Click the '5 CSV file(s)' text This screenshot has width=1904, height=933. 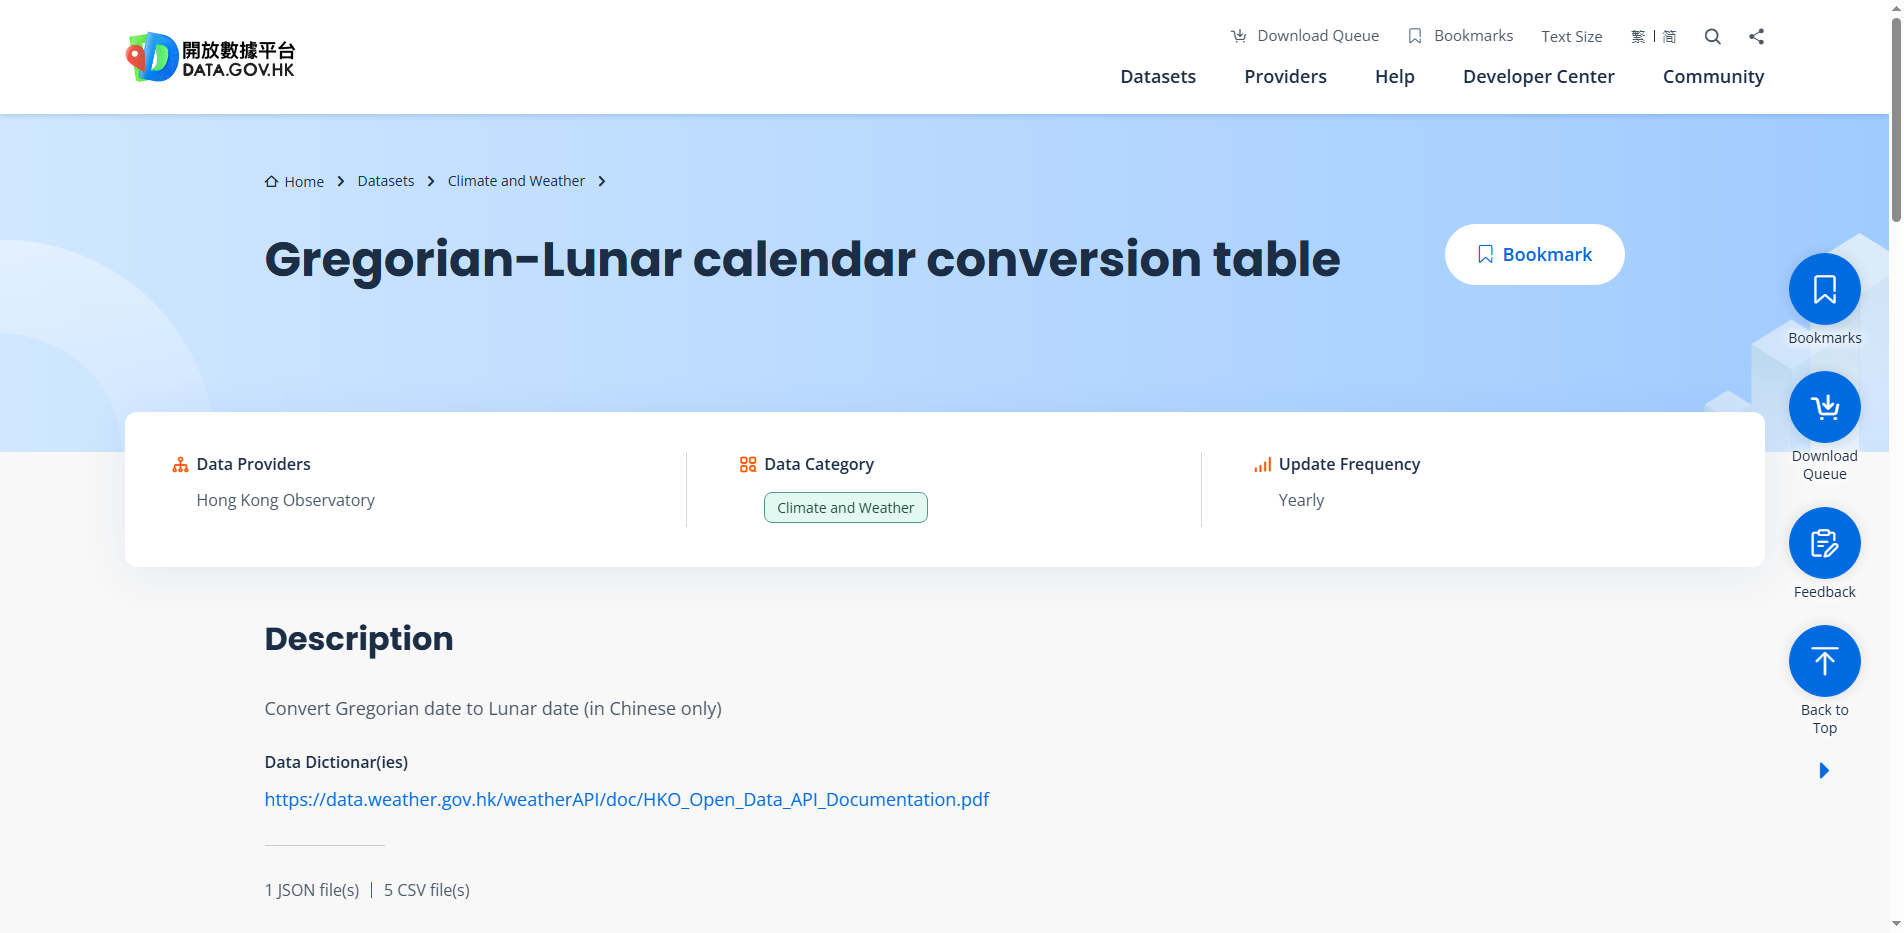click(x=427, y=890)
